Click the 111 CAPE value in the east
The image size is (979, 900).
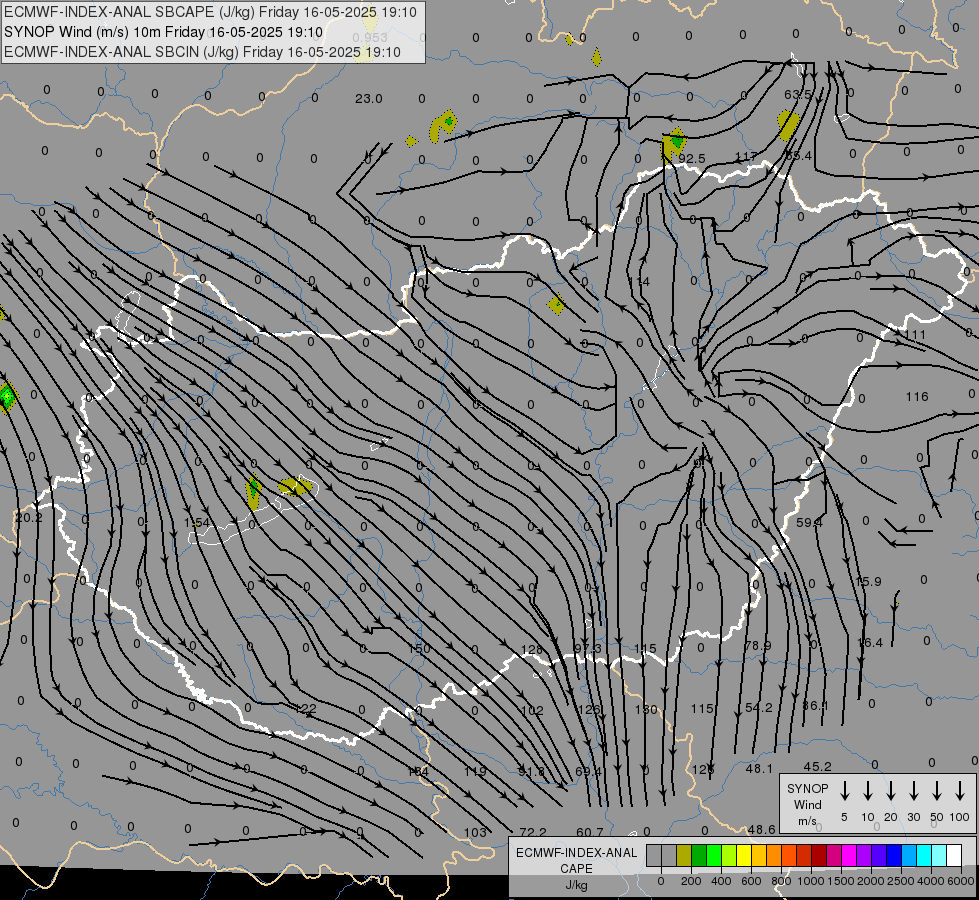click(915, 335)
